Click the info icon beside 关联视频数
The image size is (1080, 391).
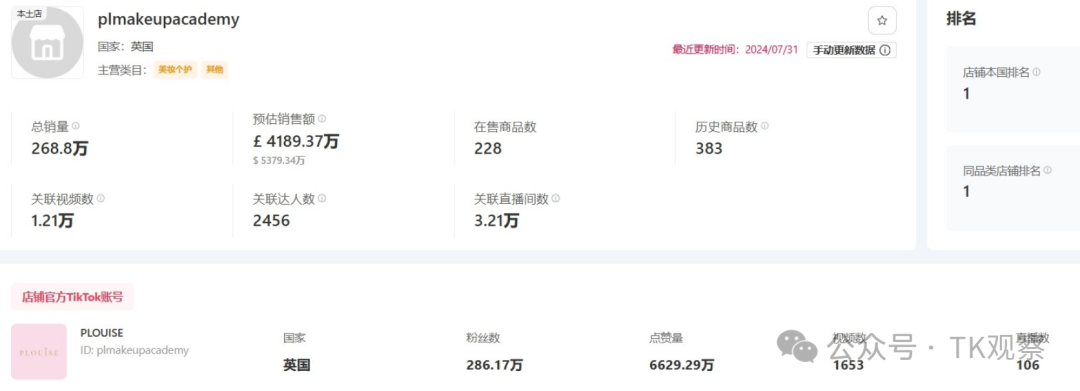click(101, 198)
